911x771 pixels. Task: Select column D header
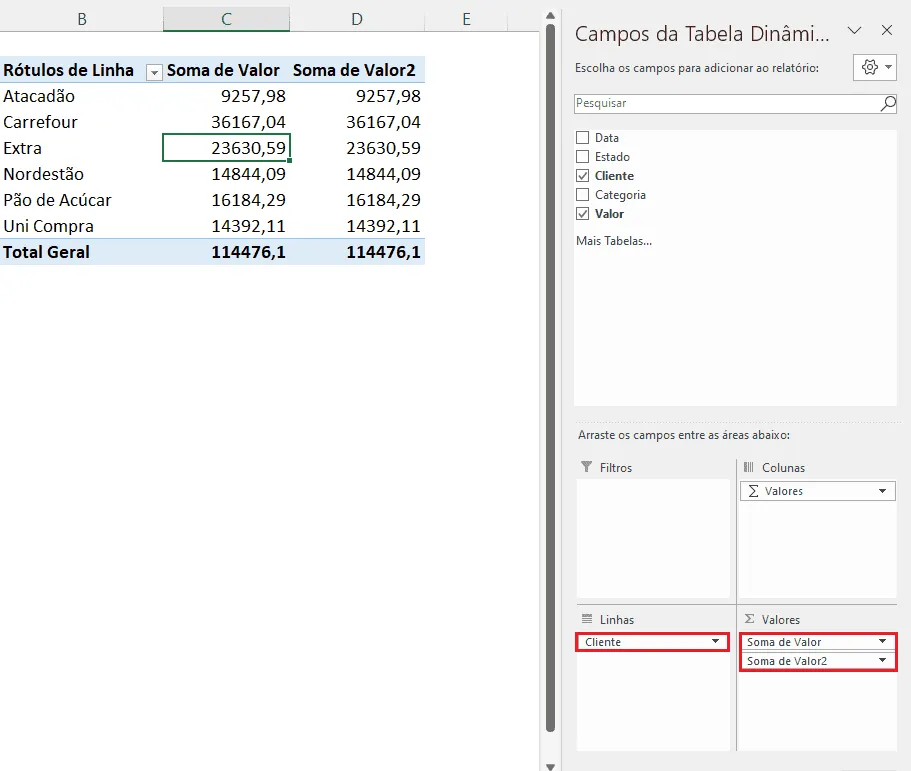pos(357,19)
